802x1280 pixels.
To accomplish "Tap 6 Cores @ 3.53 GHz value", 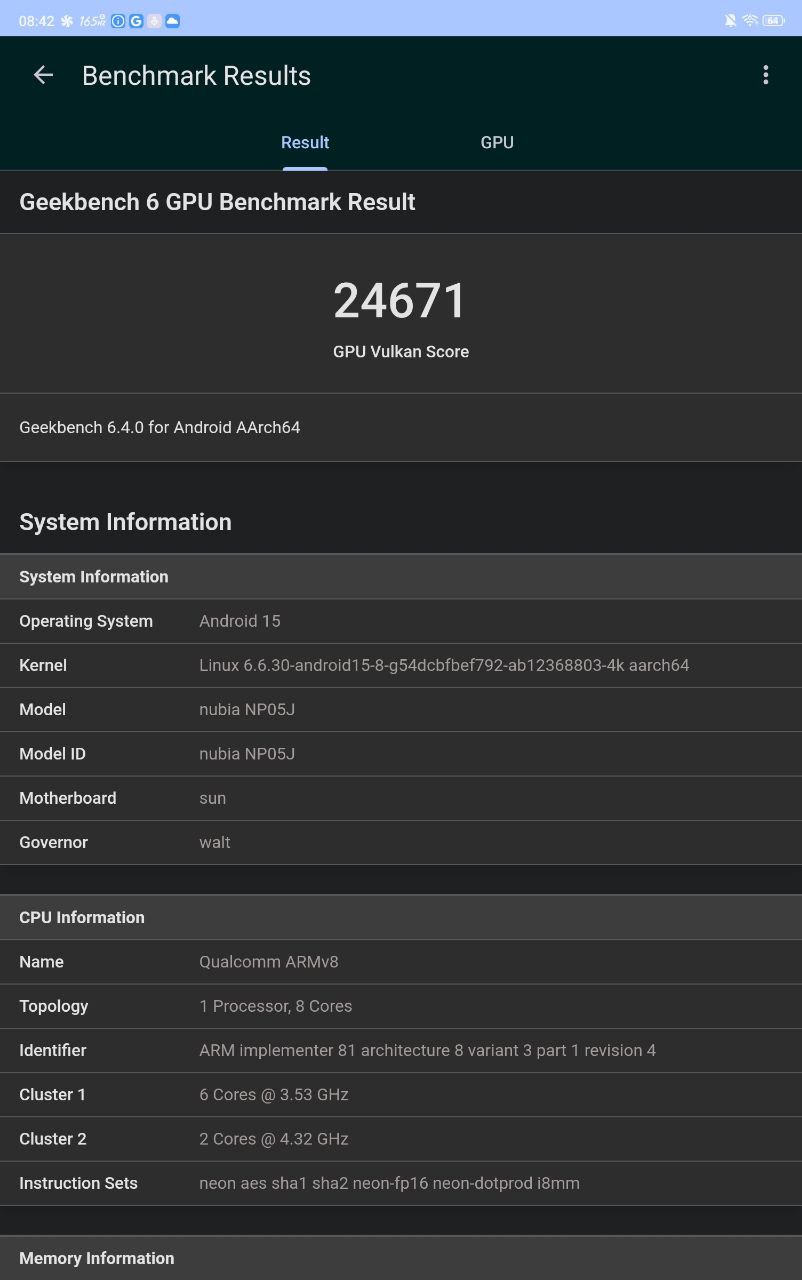I will (x=274, y=1094).
